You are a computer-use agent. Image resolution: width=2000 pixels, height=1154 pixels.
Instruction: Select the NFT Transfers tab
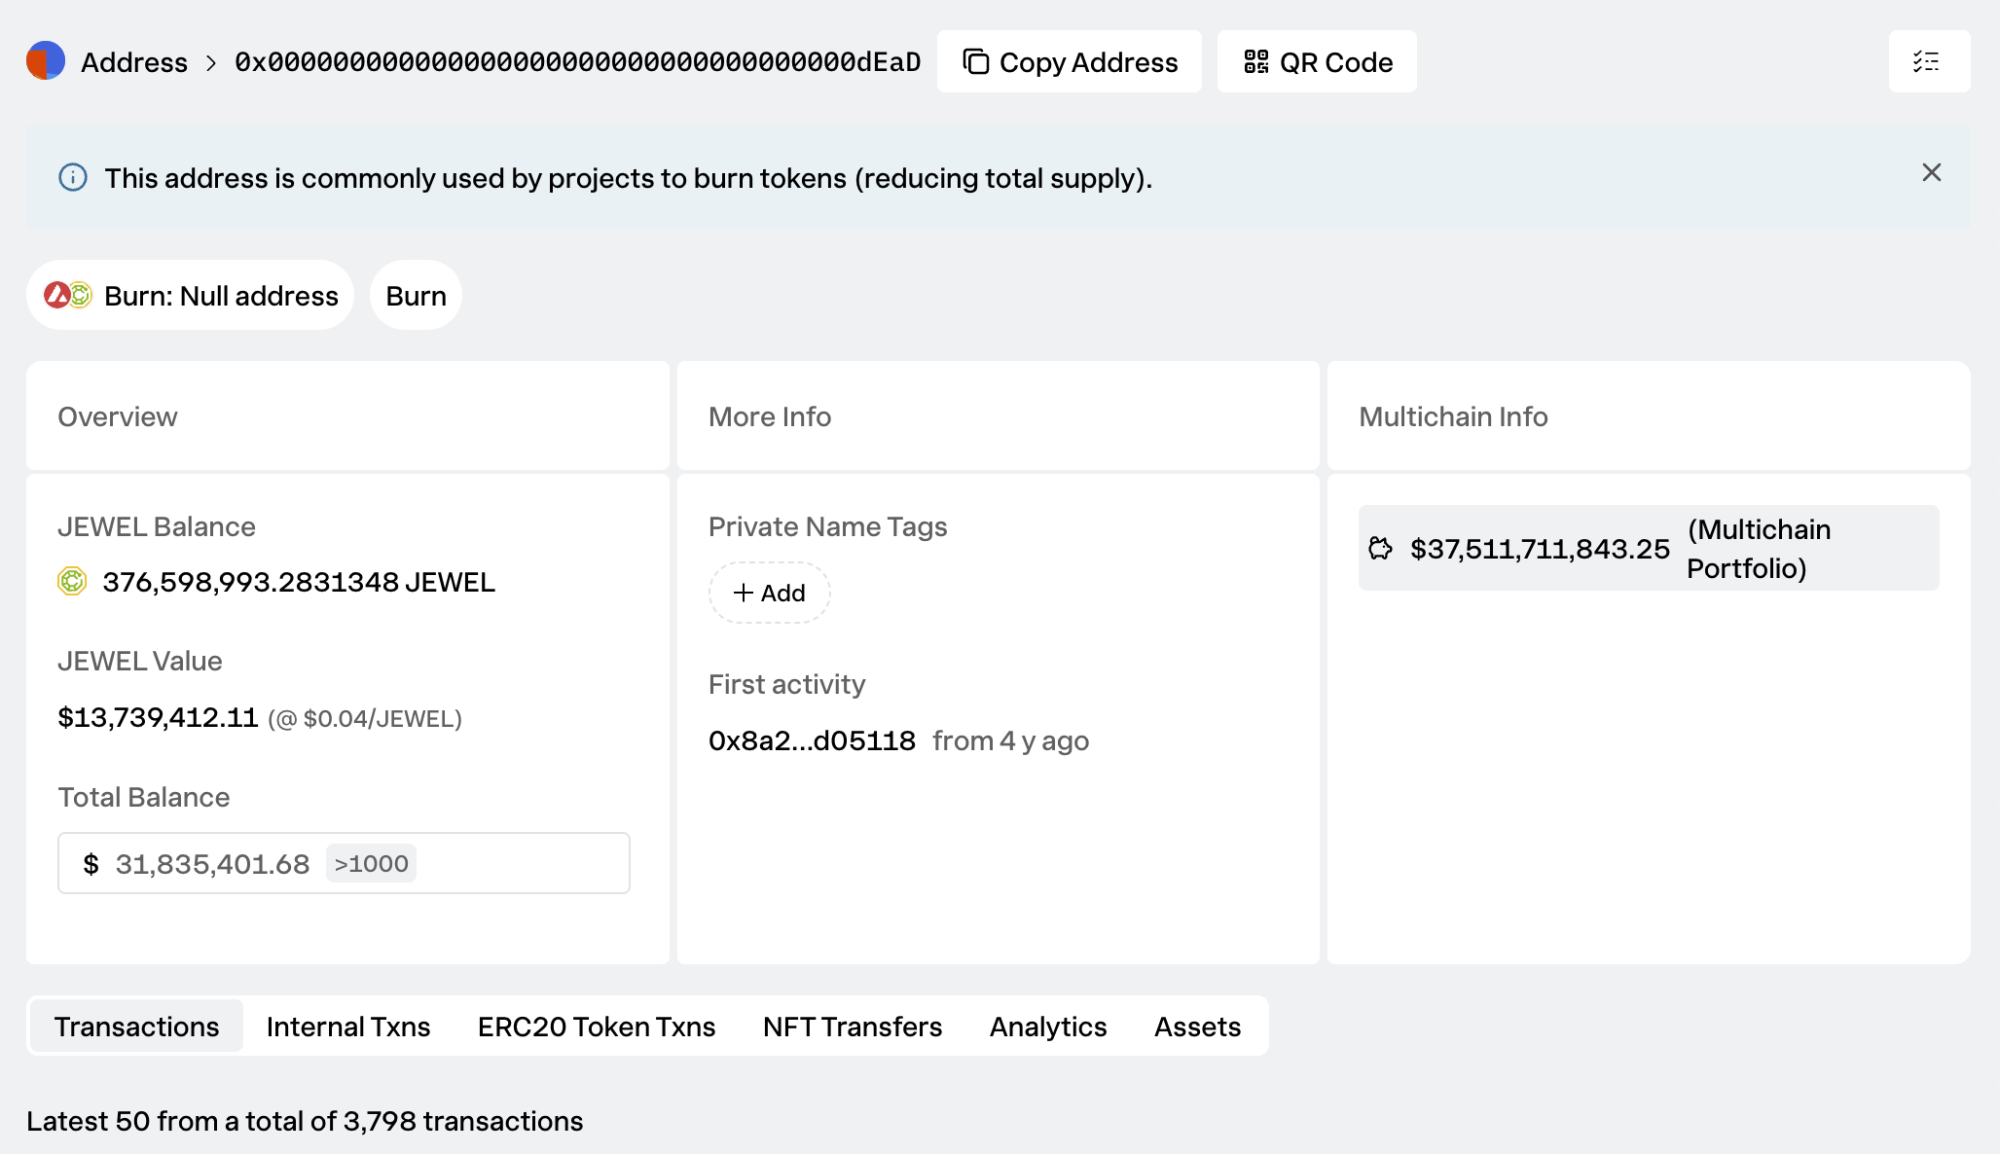(x=852, y=1026)
